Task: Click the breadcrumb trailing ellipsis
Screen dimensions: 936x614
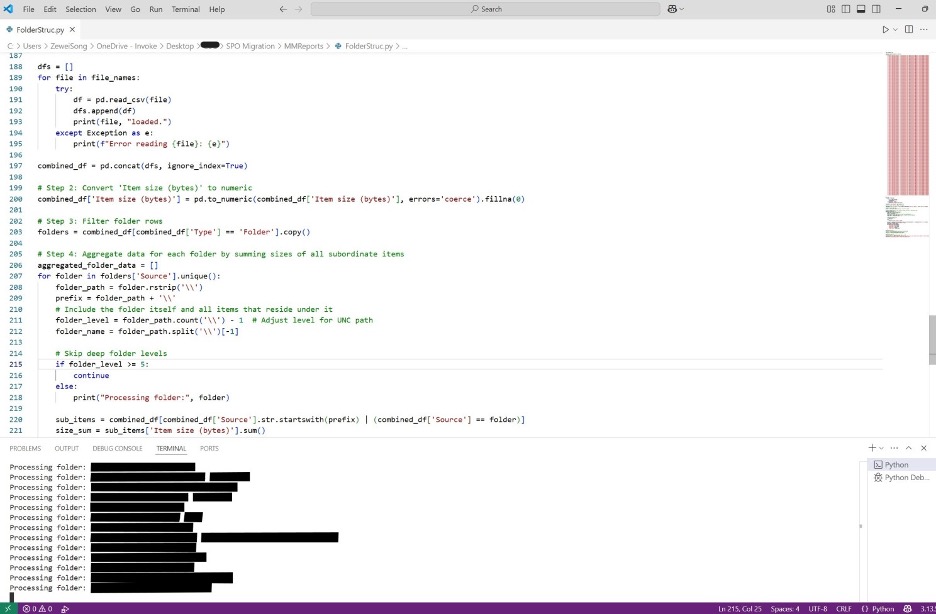Action: (405, 46)
